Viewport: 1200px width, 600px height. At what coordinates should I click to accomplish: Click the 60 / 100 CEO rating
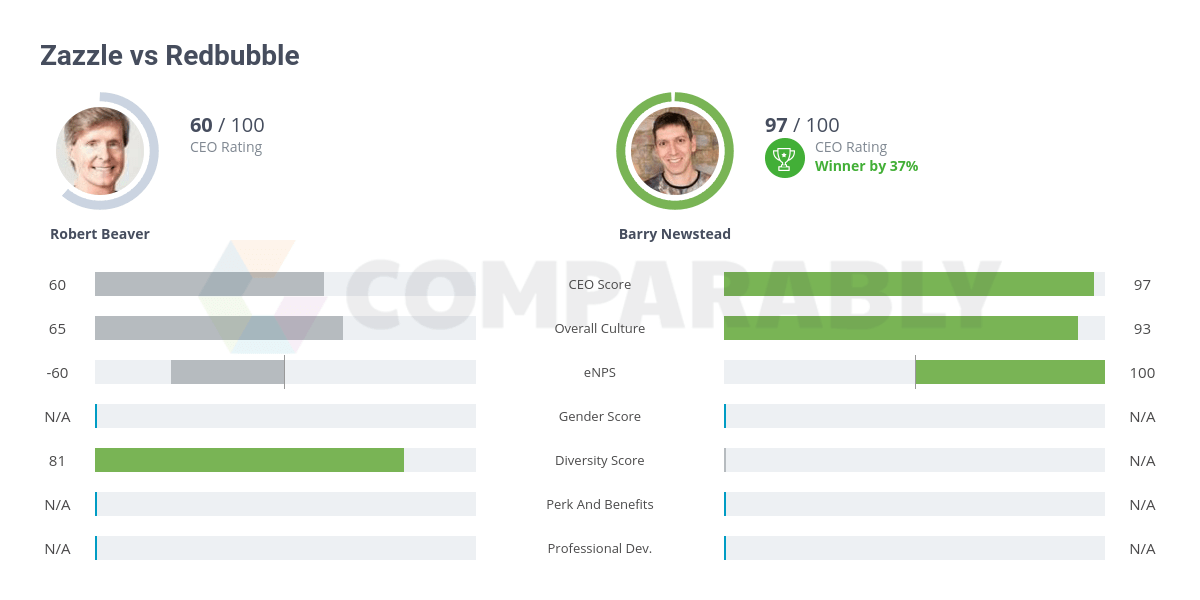click(227, 125)
